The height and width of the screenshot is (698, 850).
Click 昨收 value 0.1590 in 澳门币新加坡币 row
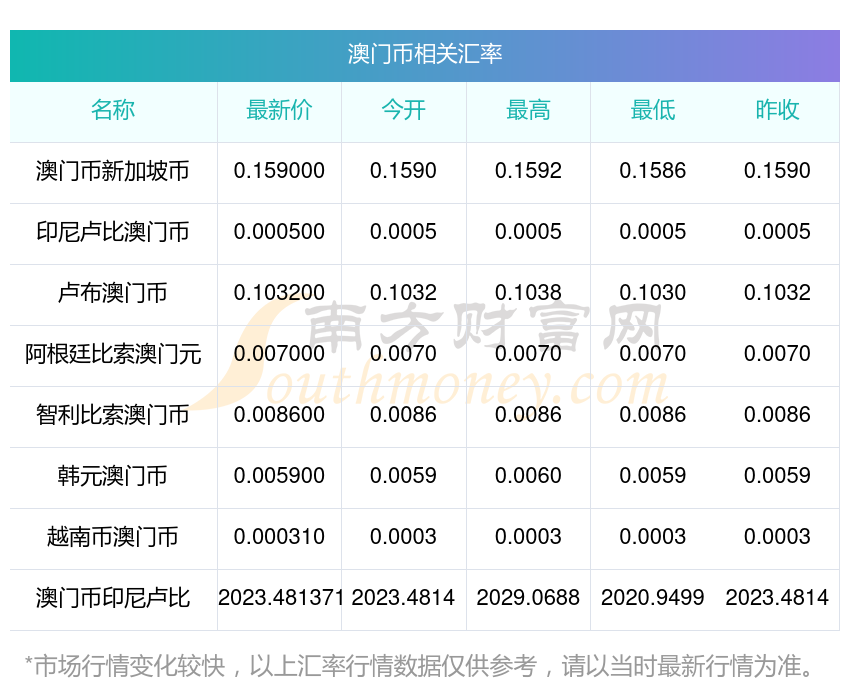[x=777, y=171]
